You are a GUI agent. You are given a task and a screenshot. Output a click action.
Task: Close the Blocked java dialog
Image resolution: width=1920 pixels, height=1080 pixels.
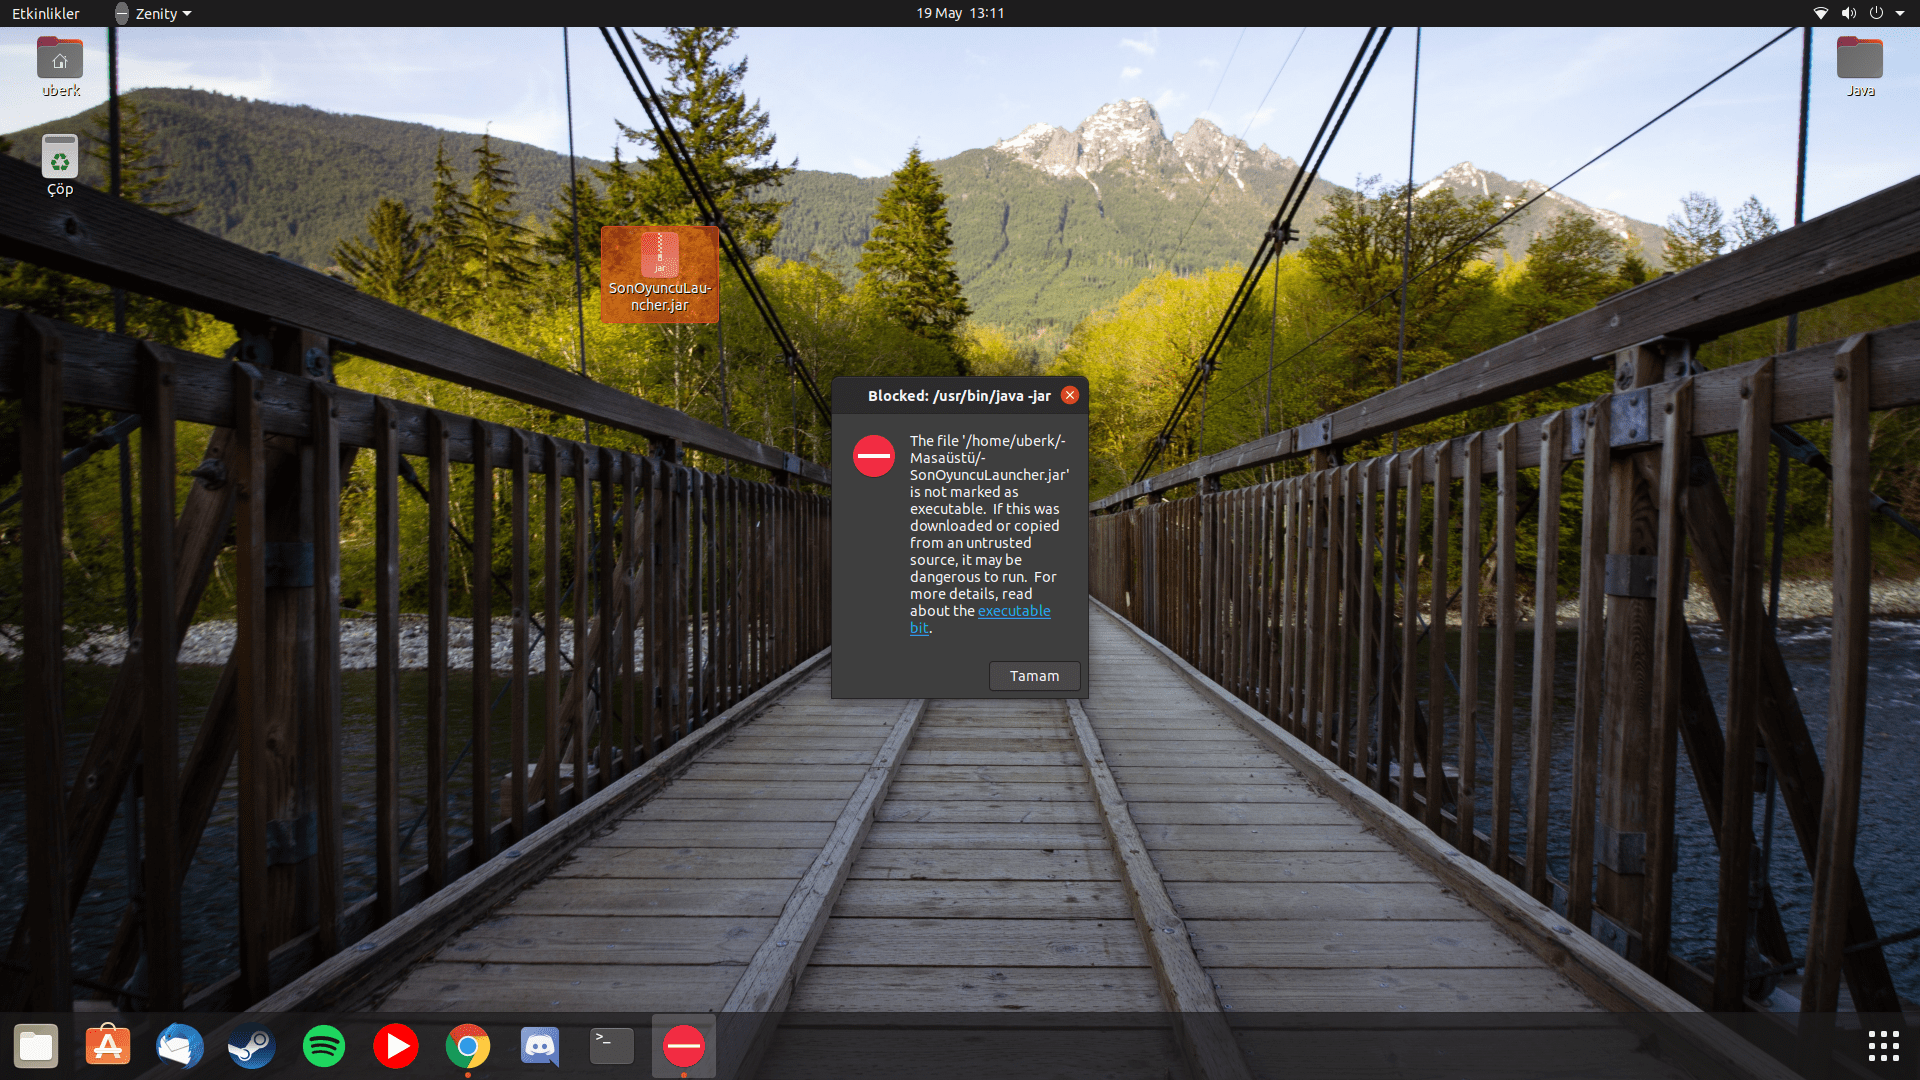(1070, 395)
